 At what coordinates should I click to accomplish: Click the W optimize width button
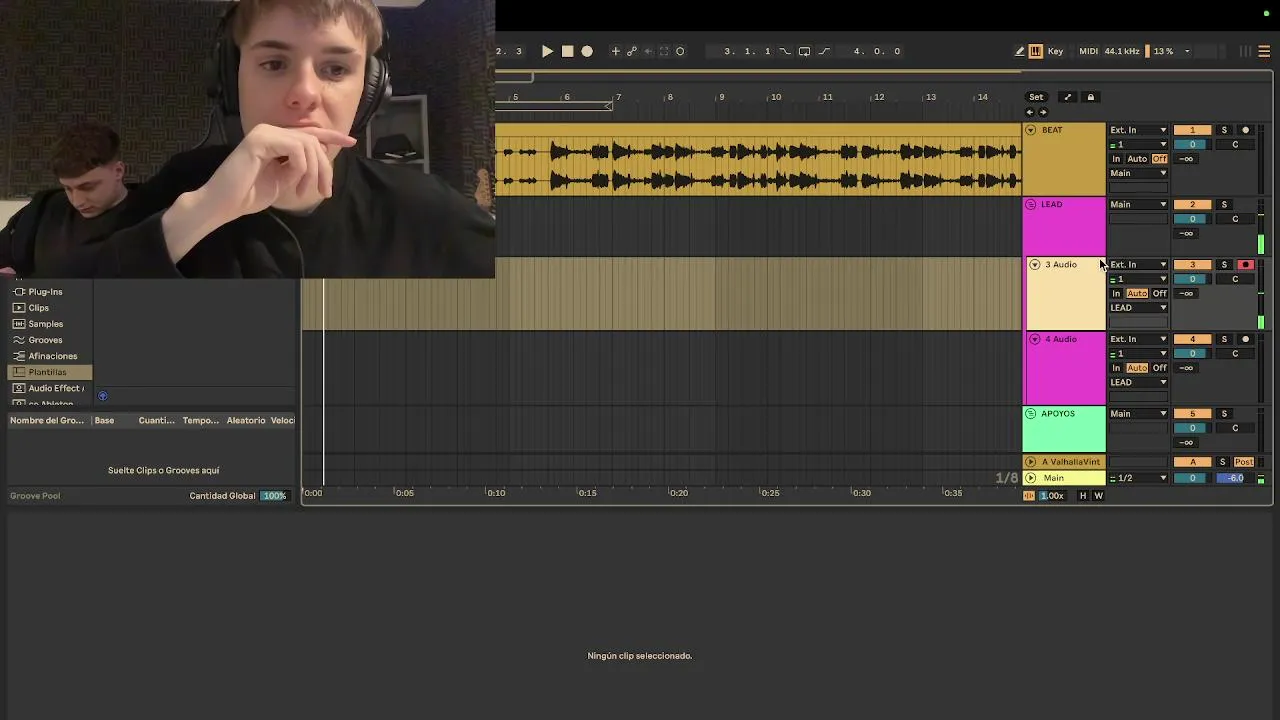pyautogui.click(x=1098, y=495)
